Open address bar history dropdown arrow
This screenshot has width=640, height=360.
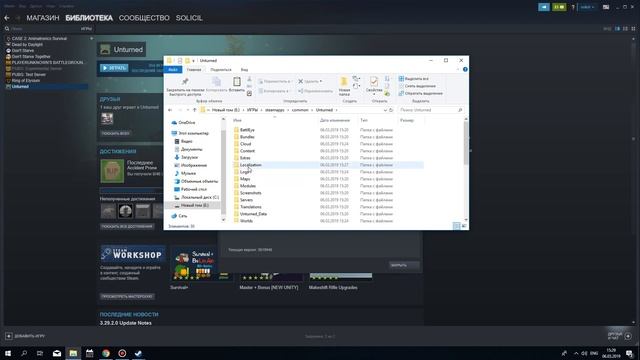point(385,110)
